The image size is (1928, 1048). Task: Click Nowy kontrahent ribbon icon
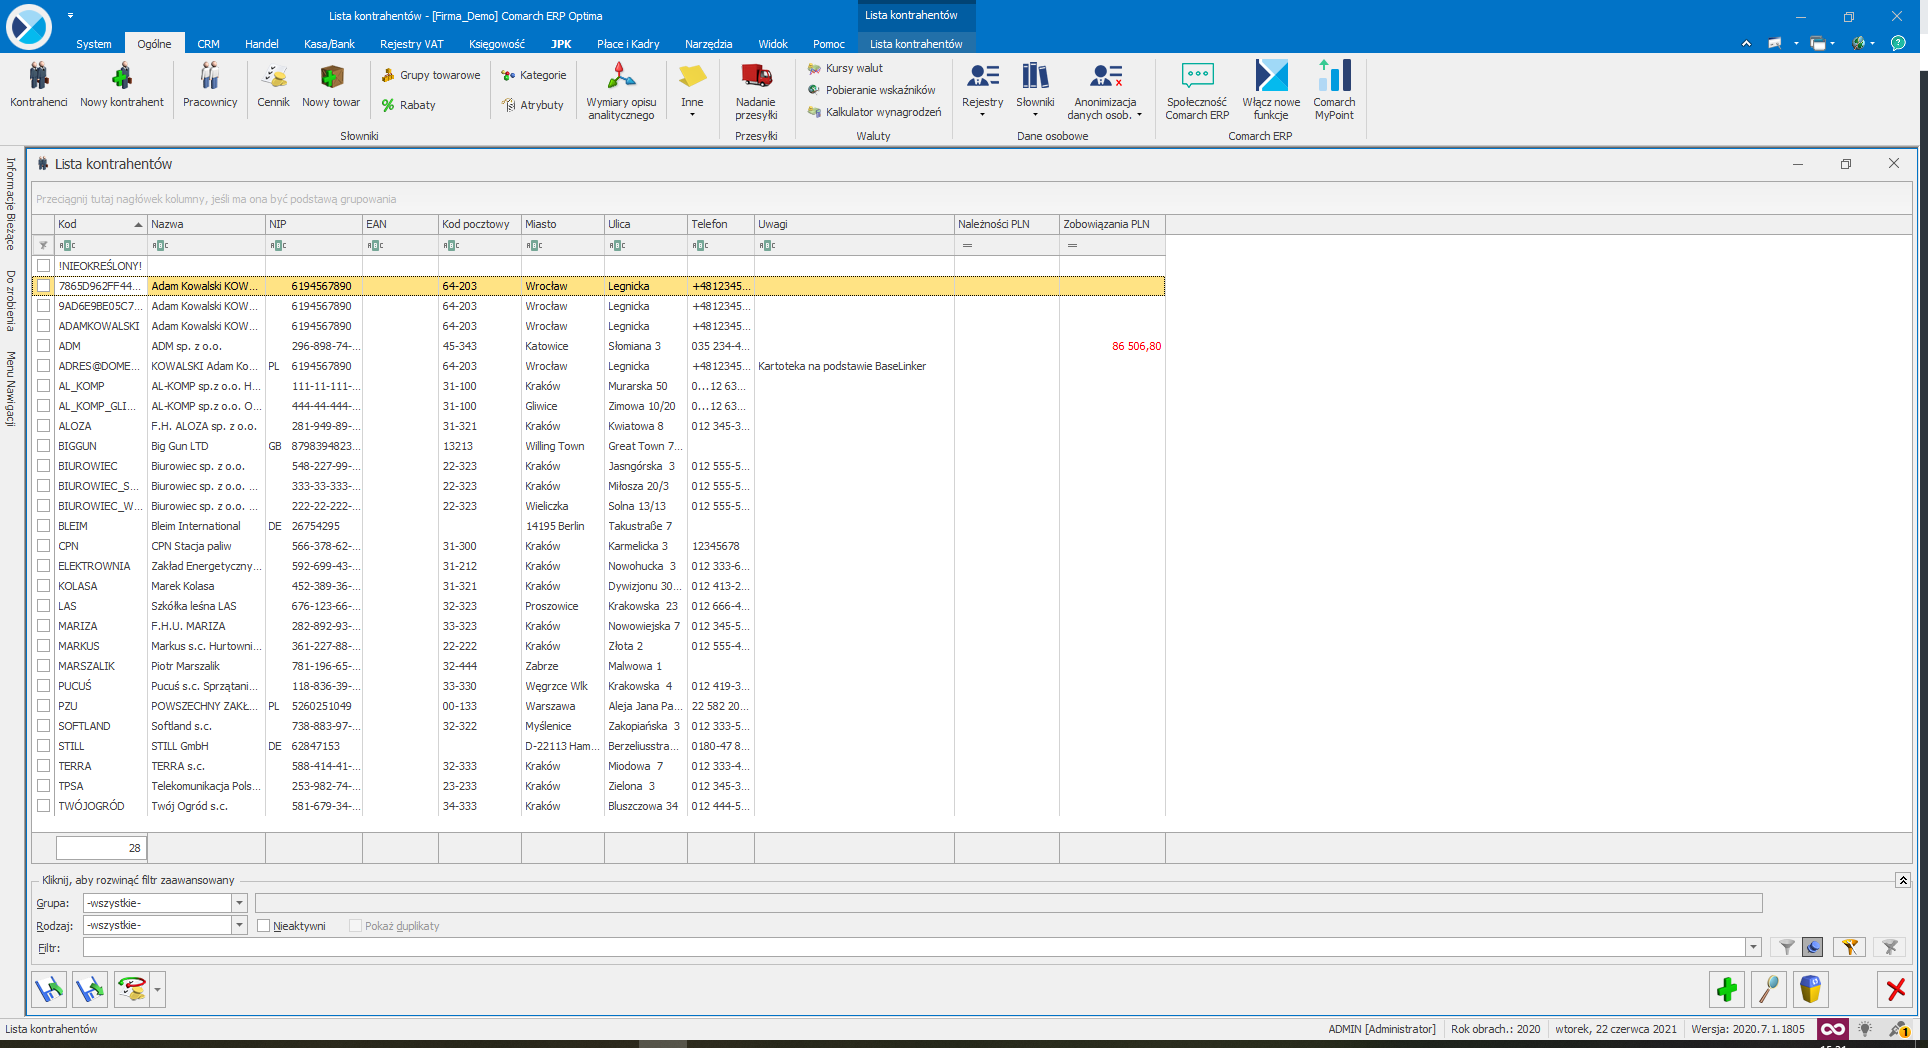(x=121, y=85)
